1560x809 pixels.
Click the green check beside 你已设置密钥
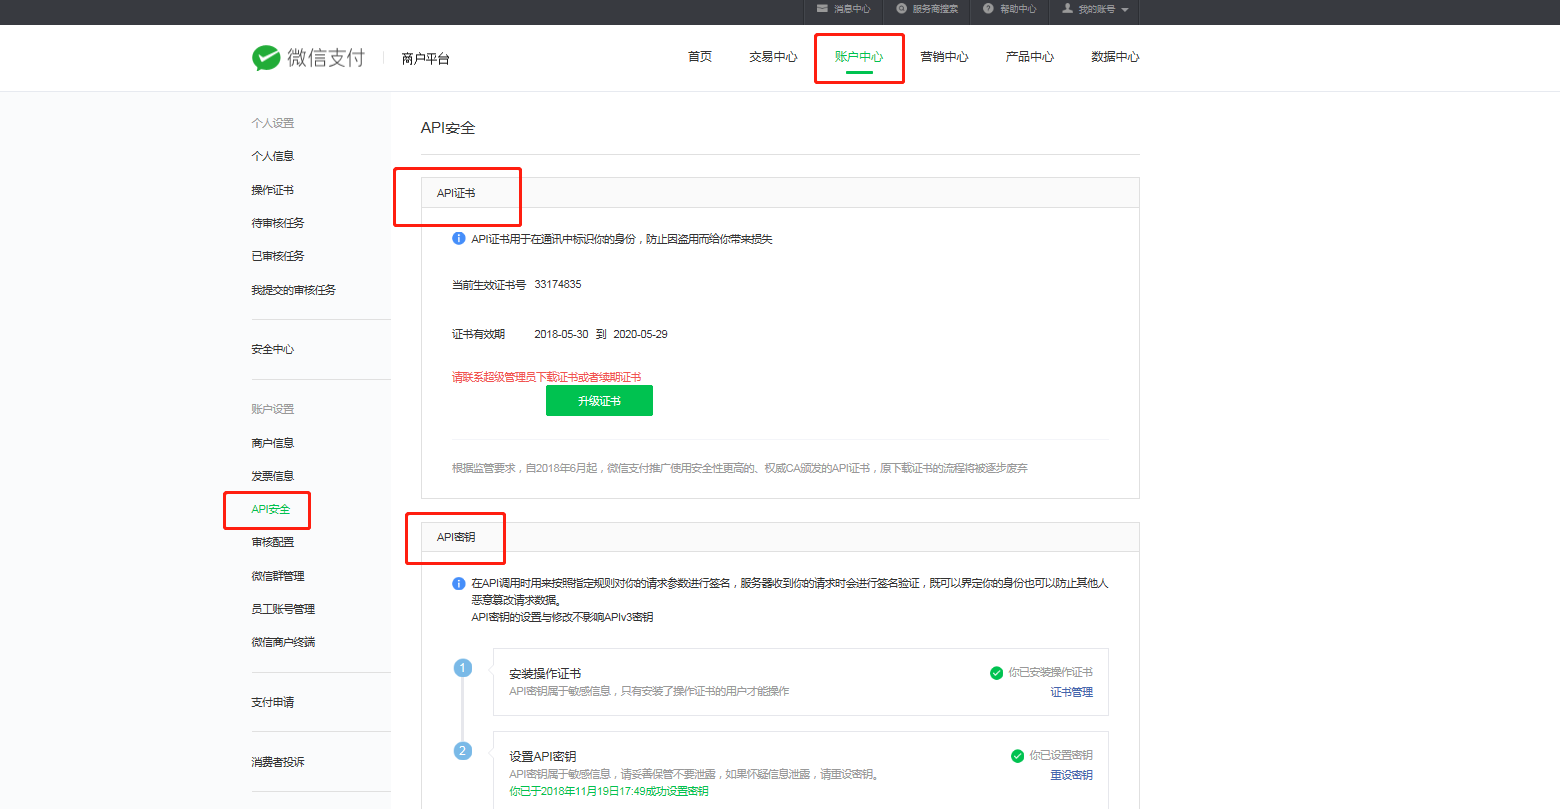coord(1017,756)
